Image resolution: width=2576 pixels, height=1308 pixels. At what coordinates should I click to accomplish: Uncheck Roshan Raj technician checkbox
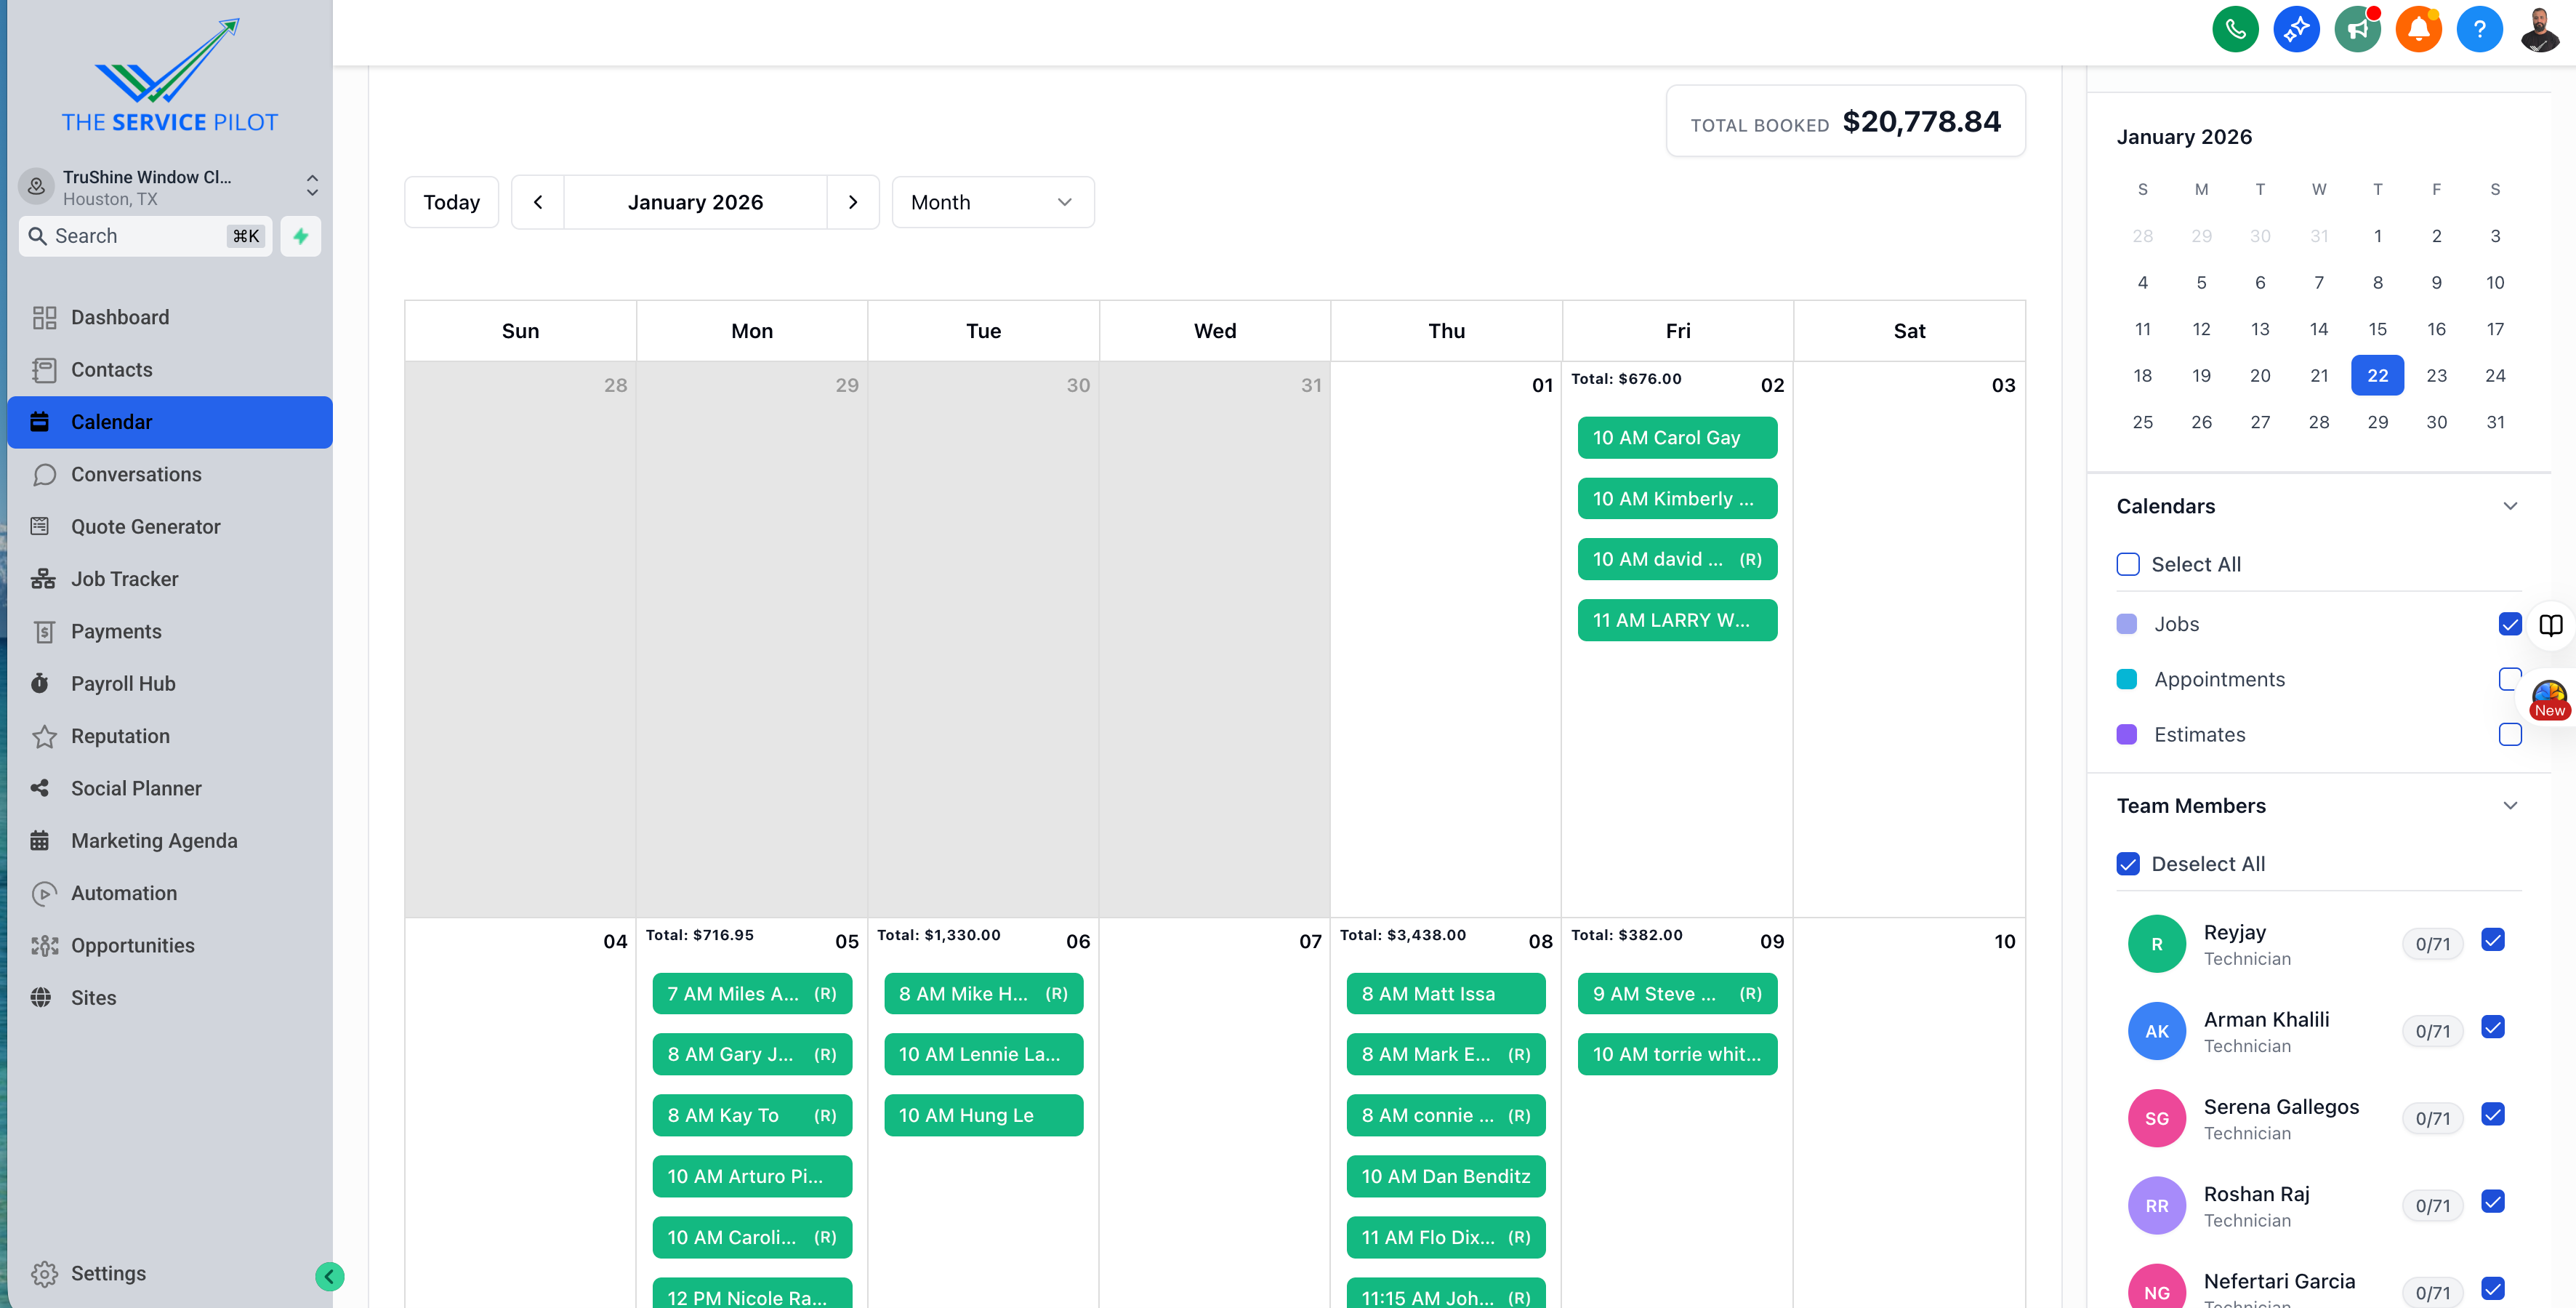point(2492,1202)
